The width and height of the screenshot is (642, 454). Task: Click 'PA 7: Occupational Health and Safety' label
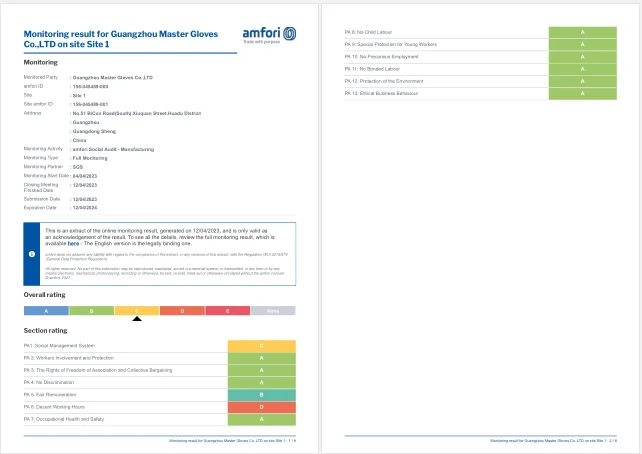pos(64,420)
